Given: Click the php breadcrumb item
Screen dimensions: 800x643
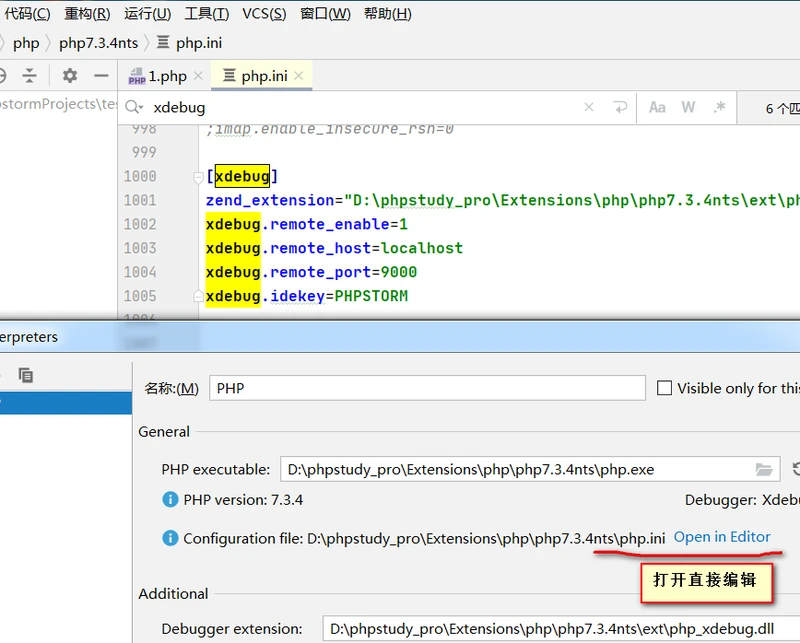Looking at the screenshot, I should point(26,43).
